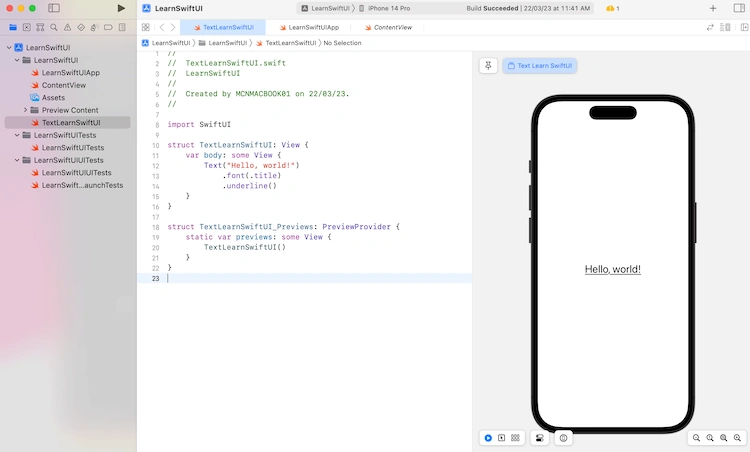Select the Project navigator folder icon
Screen dimensions: 750x452
tap(13, 27)
